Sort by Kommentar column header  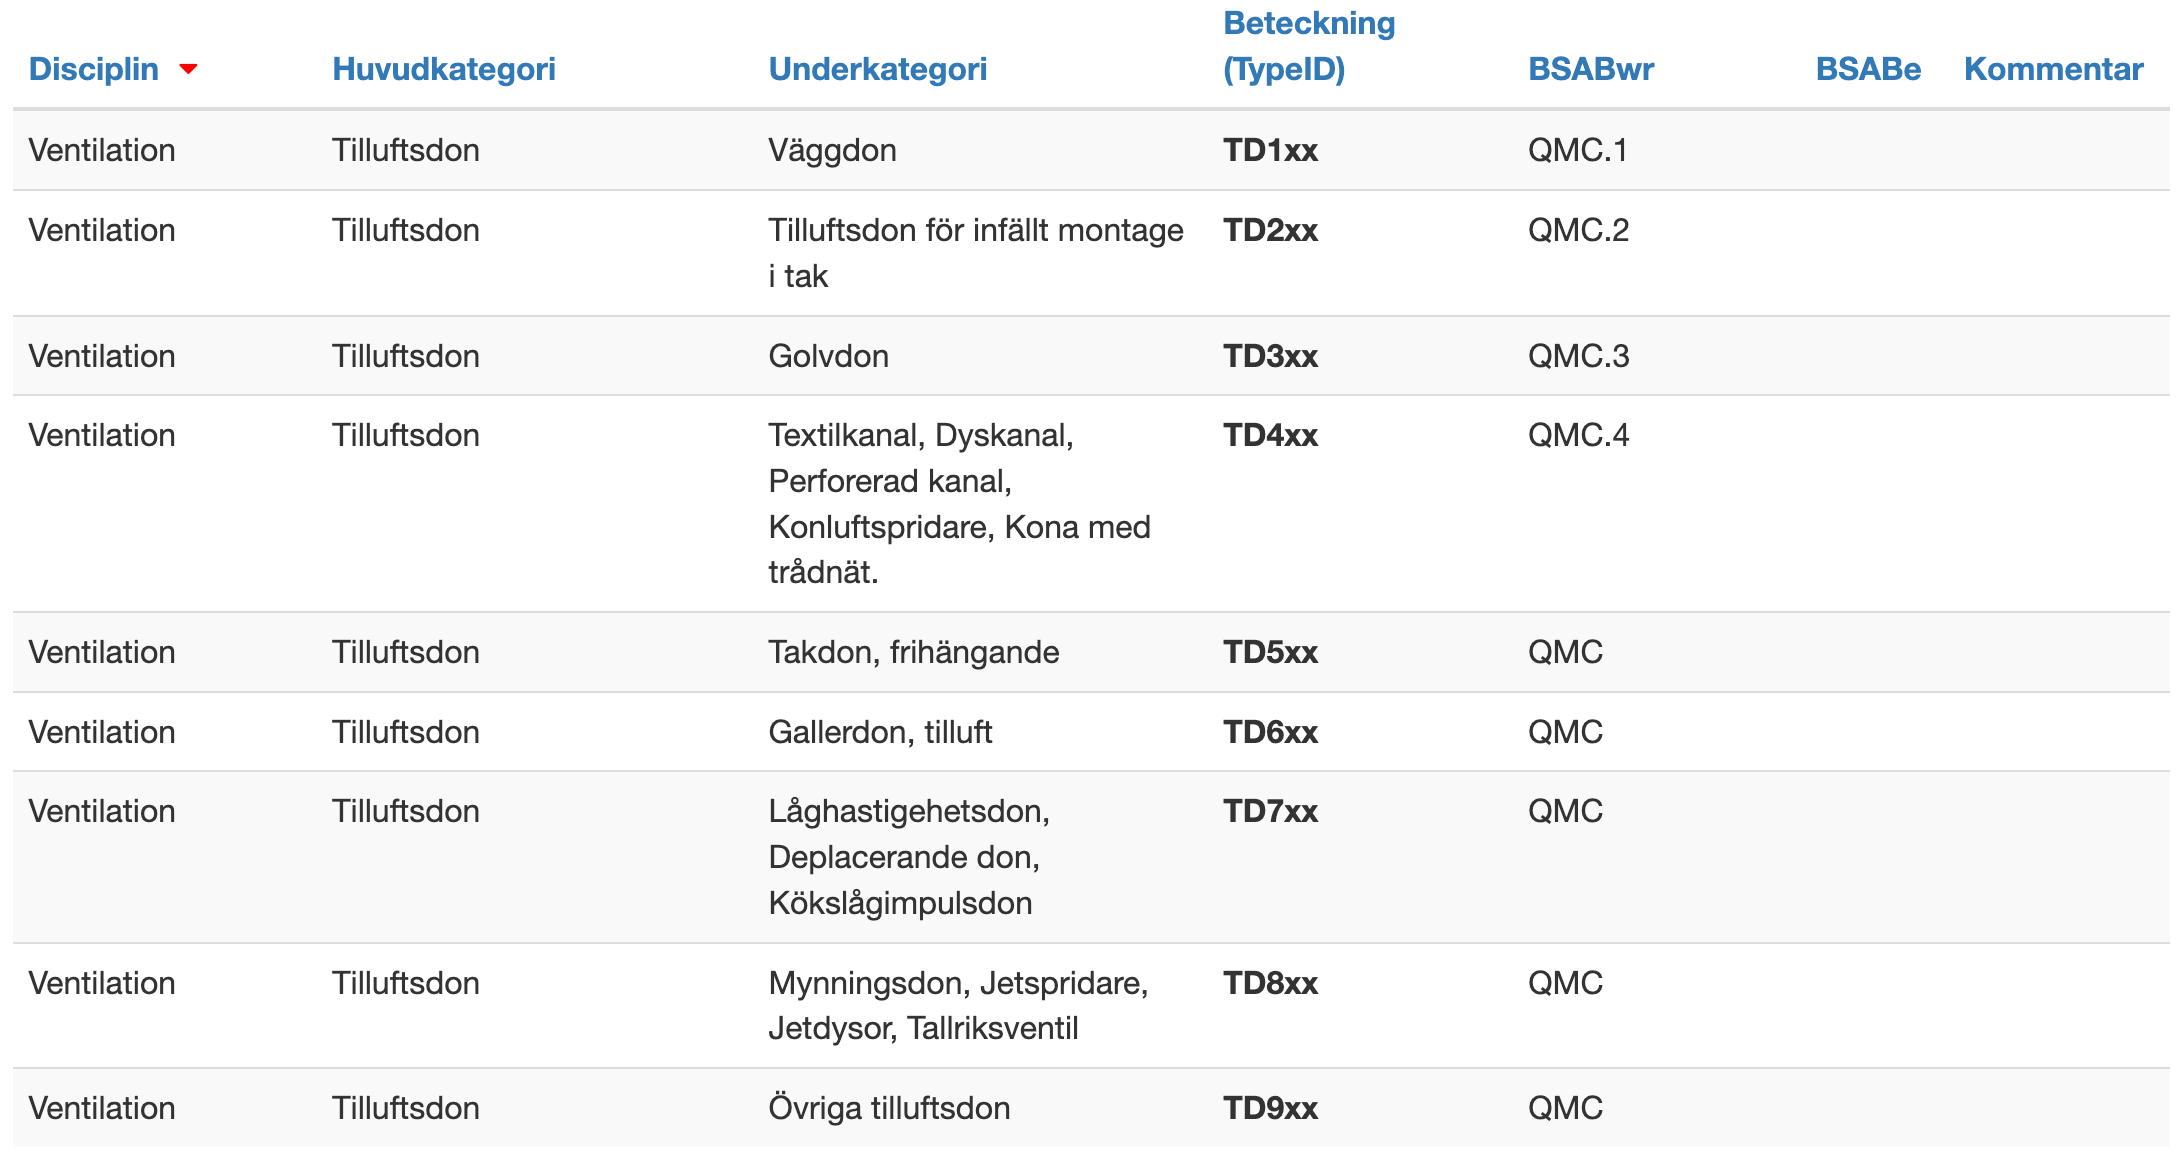(x=2053, y=69)
